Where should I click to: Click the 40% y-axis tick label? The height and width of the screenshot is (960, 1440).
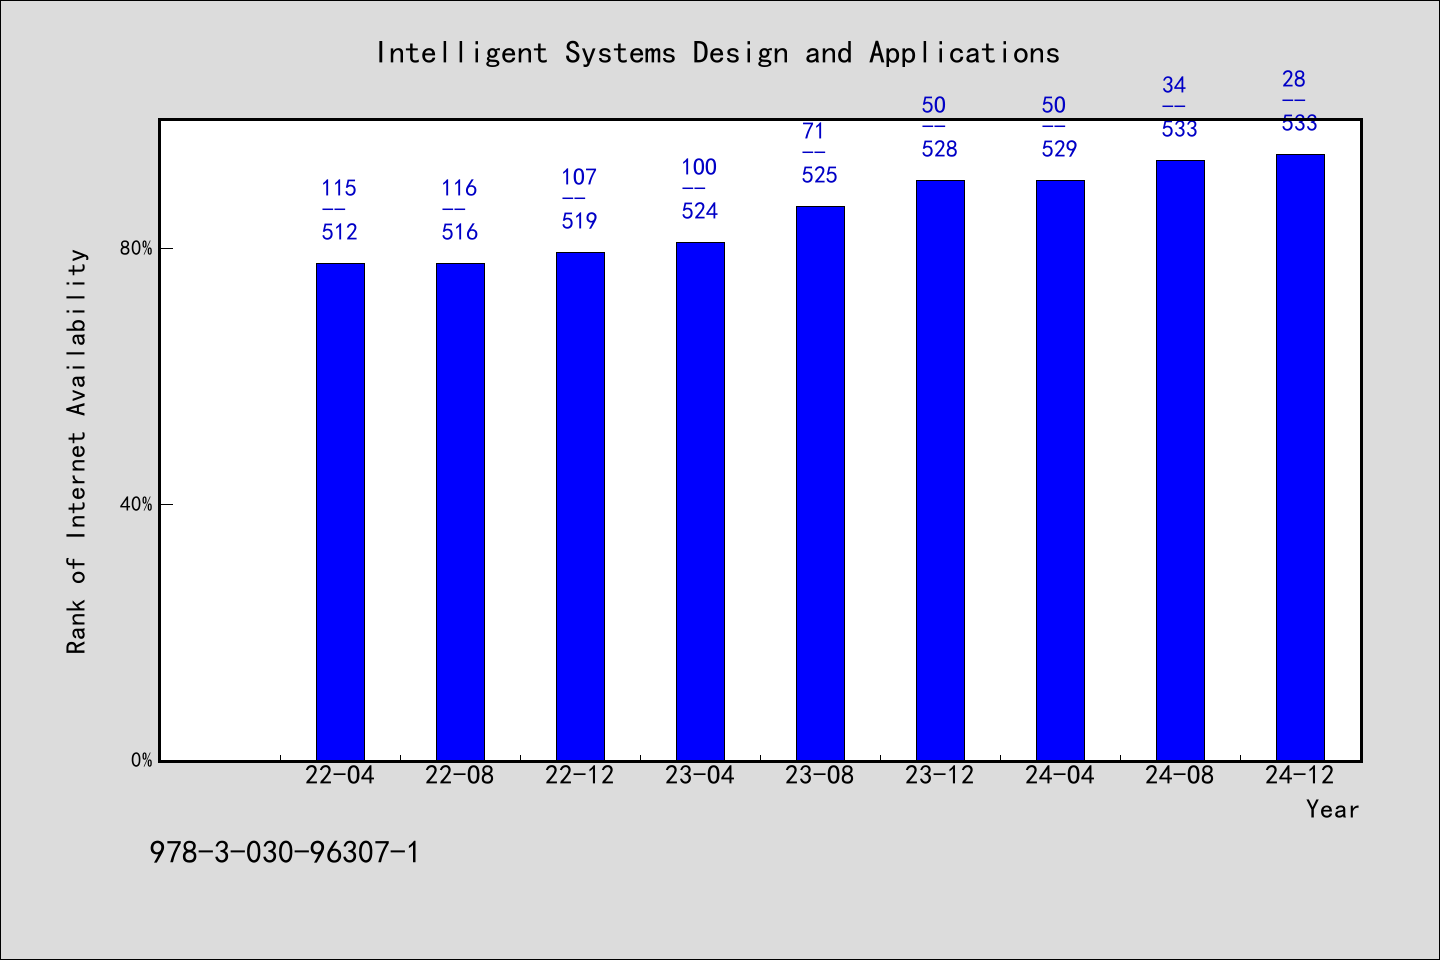(x=136, y=504)
